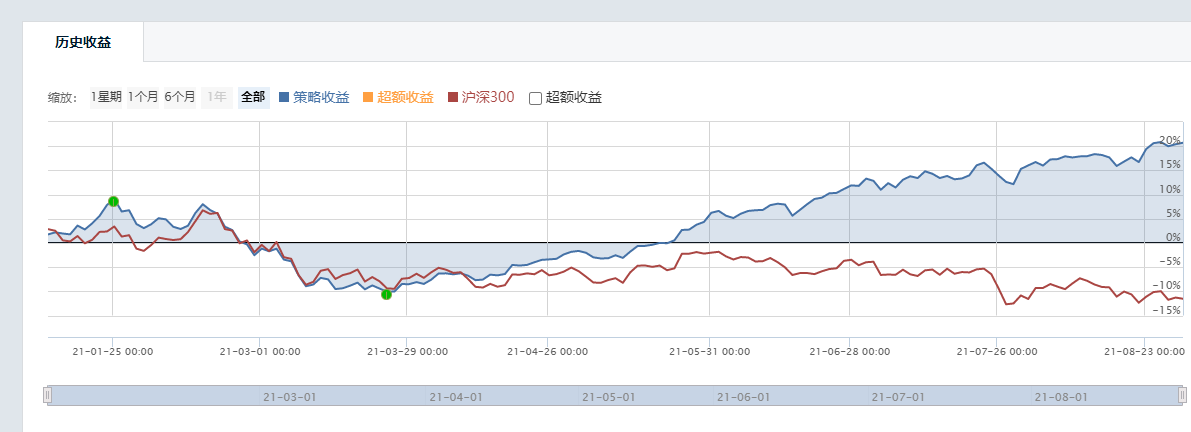The width and height of the screenshot is (1191, 432).
Task: Click the right handle of the range navigator
Action: click(x=1182, y=396)
